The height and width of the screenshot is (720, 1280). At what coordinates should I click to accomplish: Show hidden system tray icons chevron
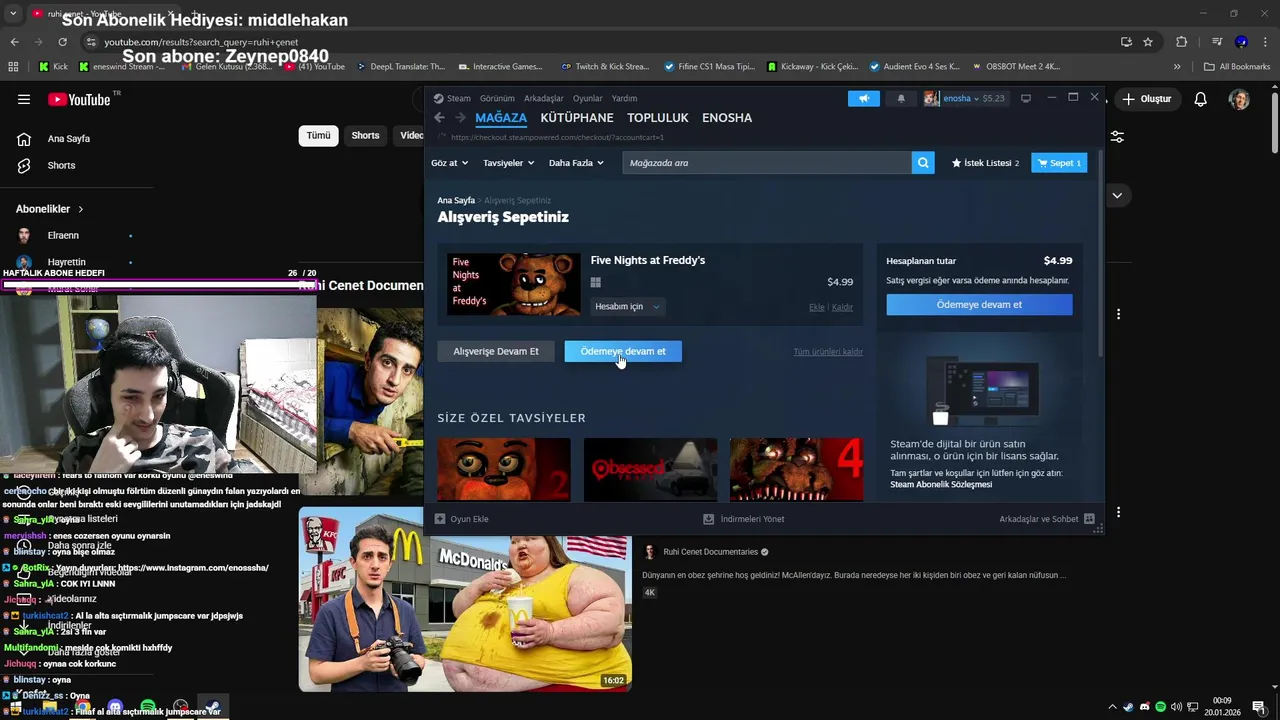coord(1112,707)
